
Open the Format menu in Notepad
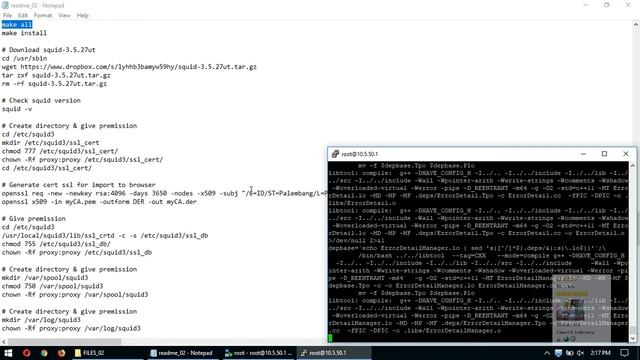tap(43, 16)
